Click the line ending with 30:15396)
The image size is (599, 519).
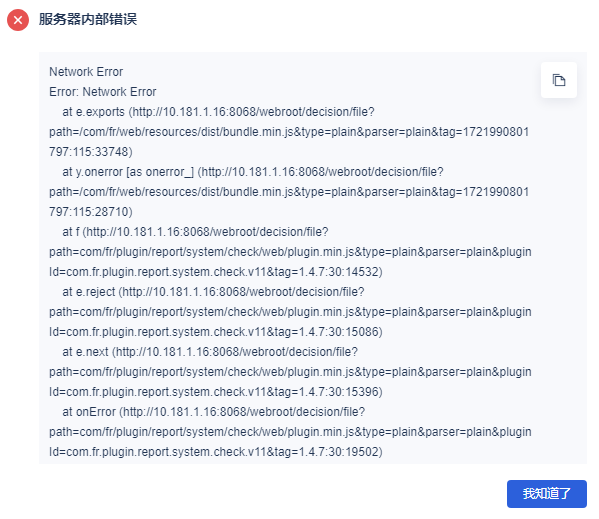216,392
